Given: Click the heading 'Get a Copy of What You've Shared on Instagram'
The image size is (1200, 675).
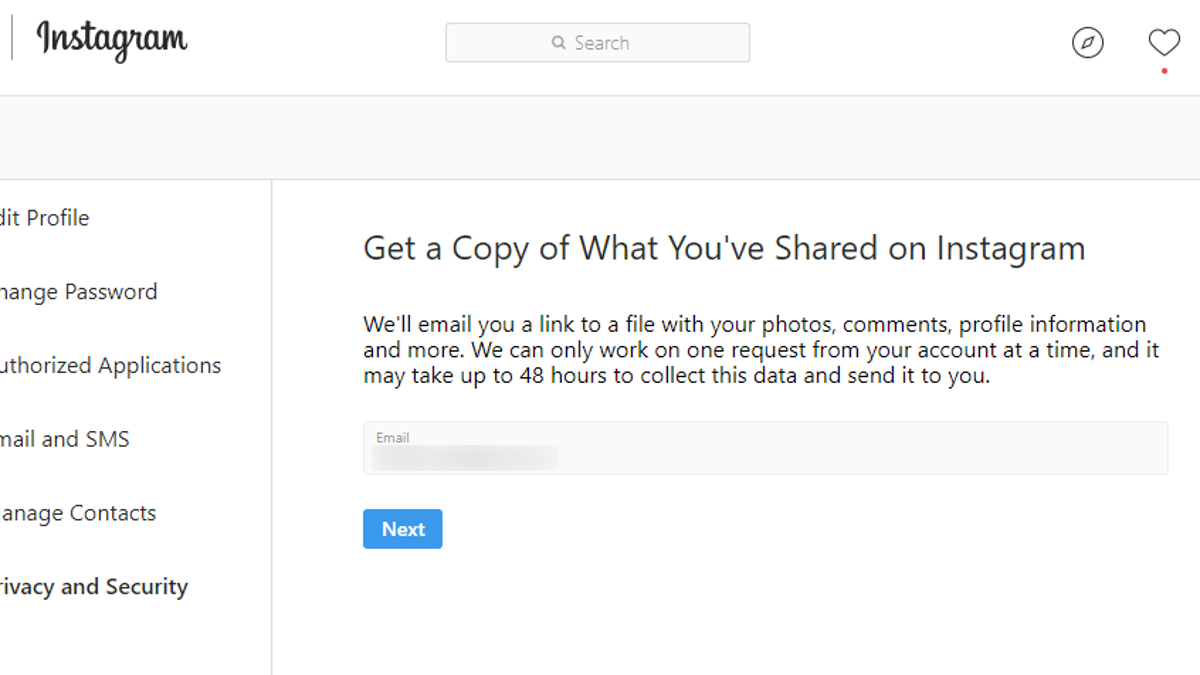Looking at the screenshot, I should pyautogui.click(x=724, y=248).
